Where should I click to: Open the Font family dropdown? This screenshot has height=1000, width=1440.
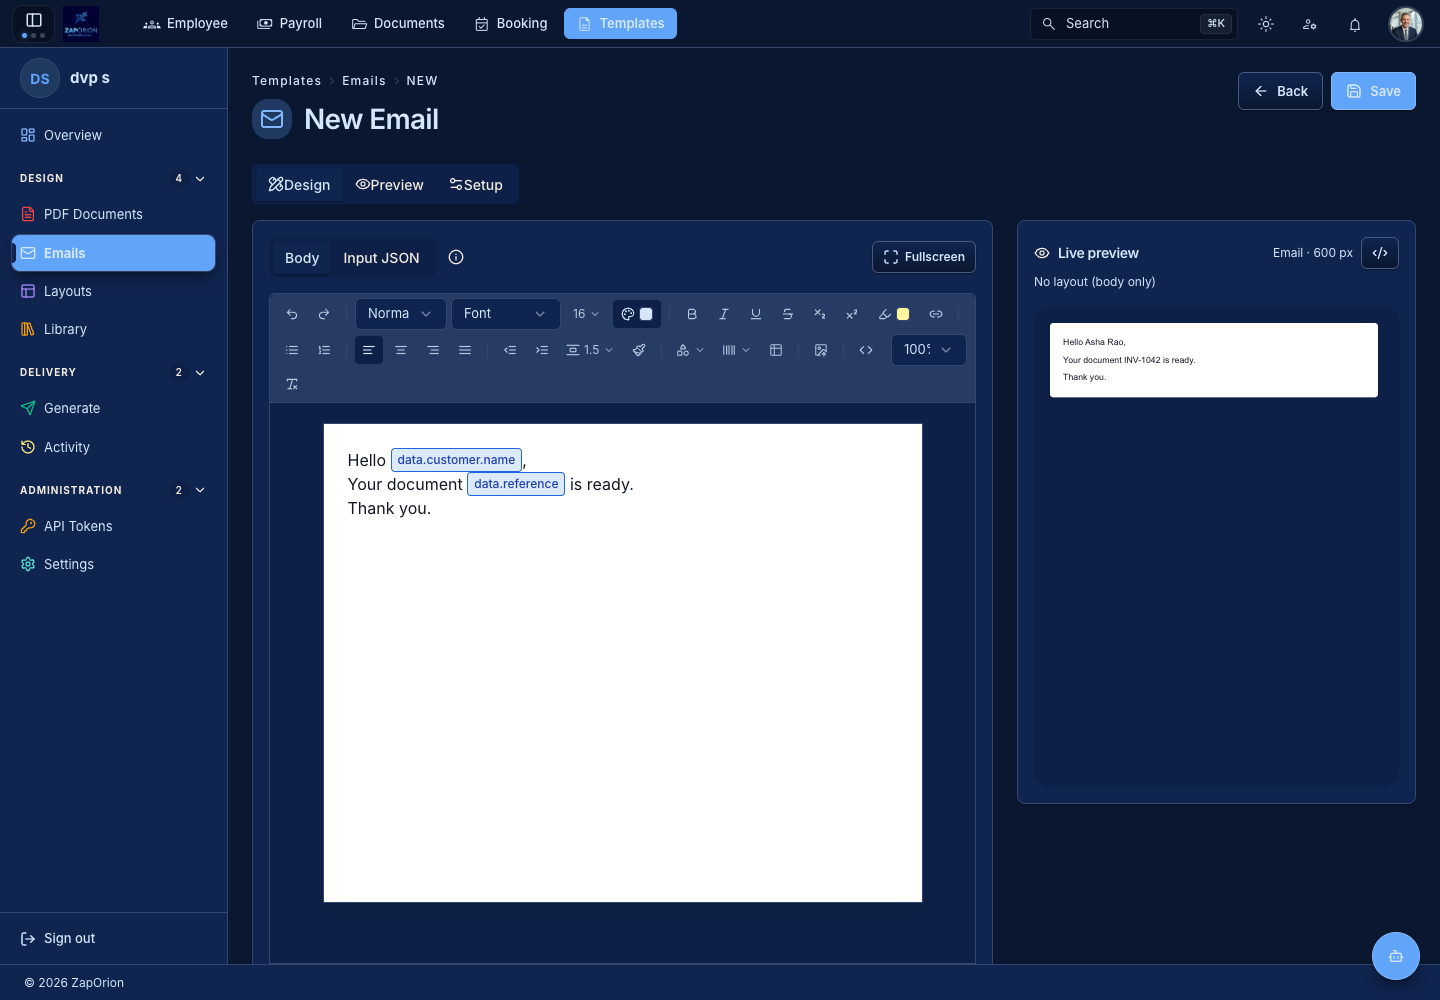(505, 314)
